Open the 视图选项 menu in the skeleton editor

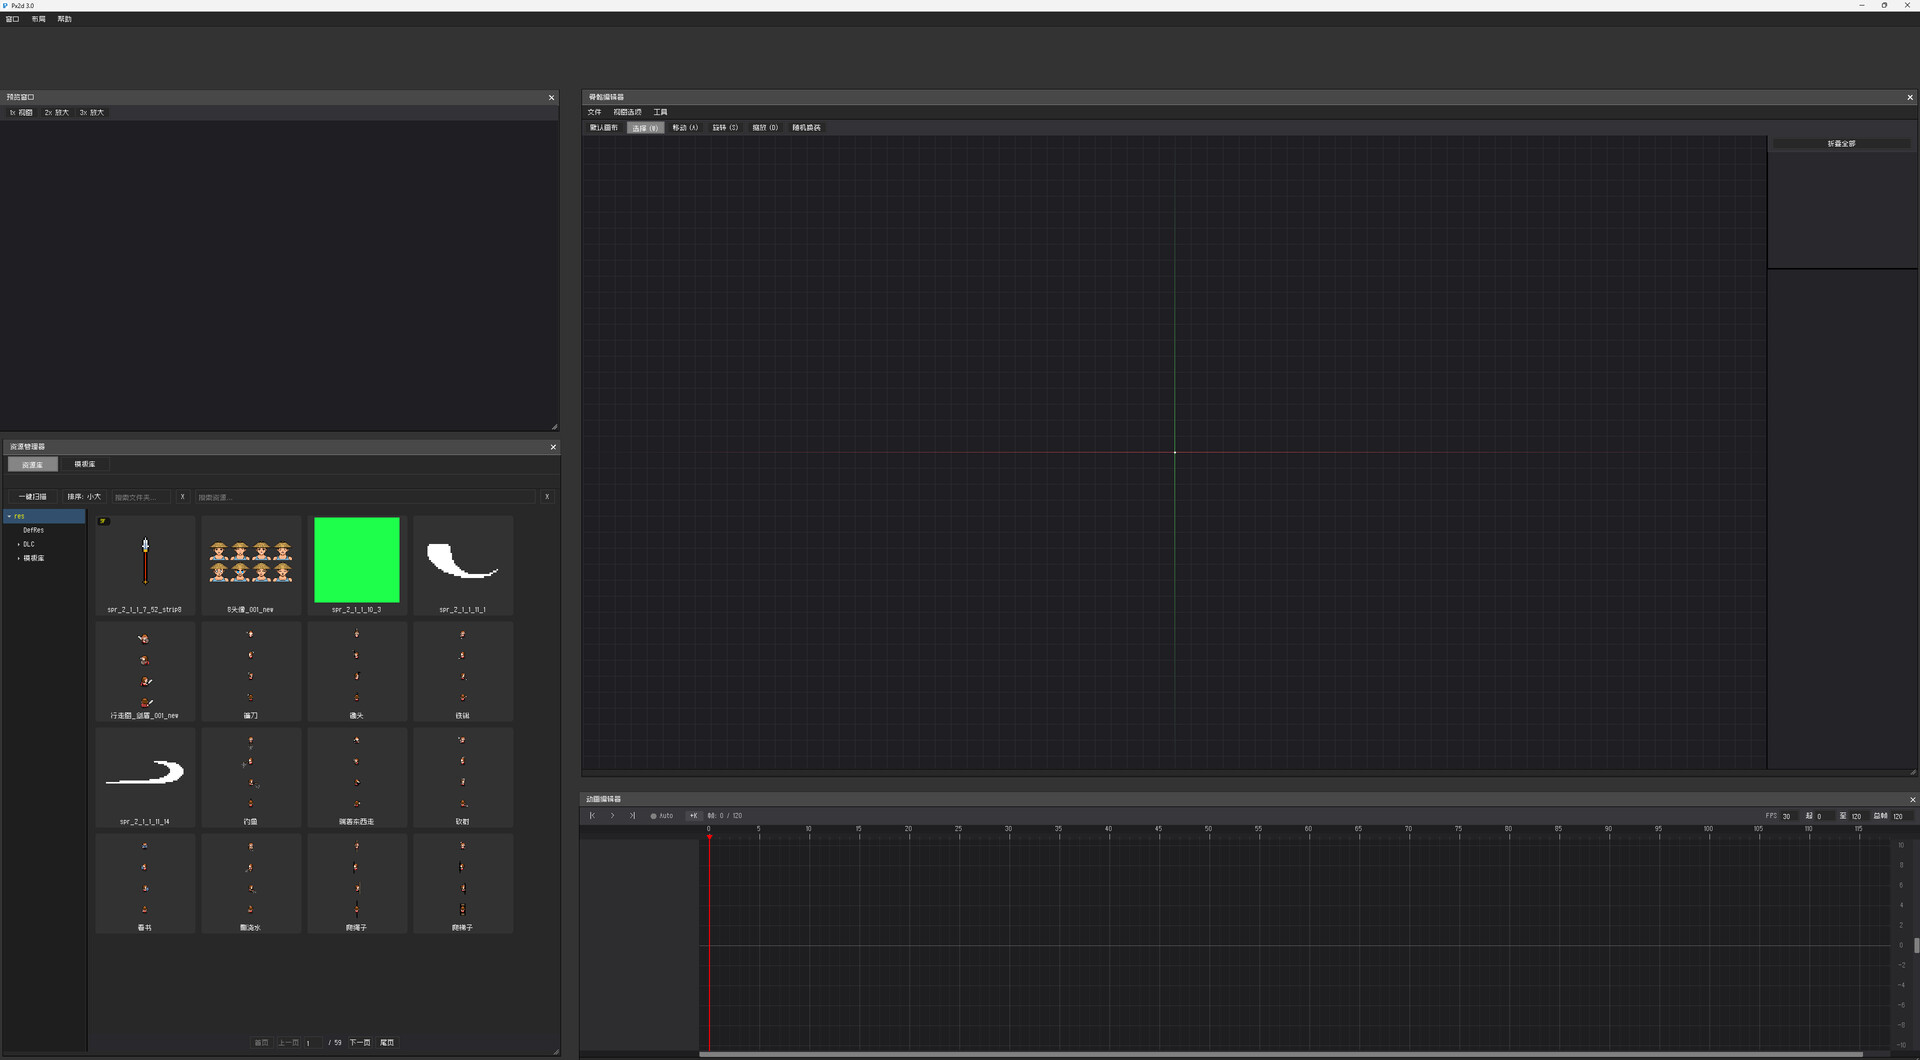[627, 112]
